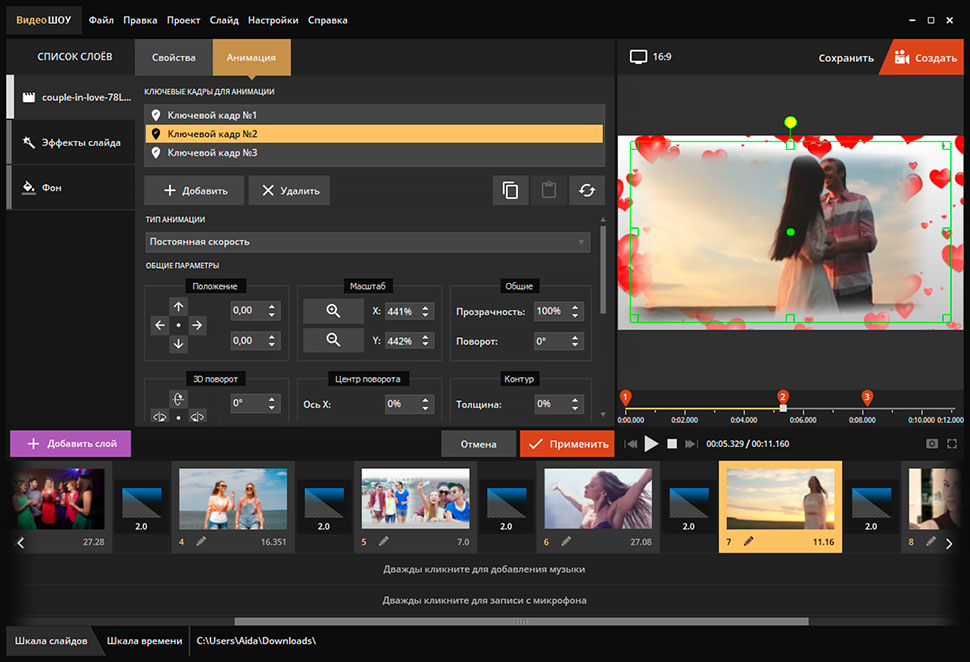The height and width of the screenshot is (662, 970).
Task: Click the Применить button
Action: [567, 444]
